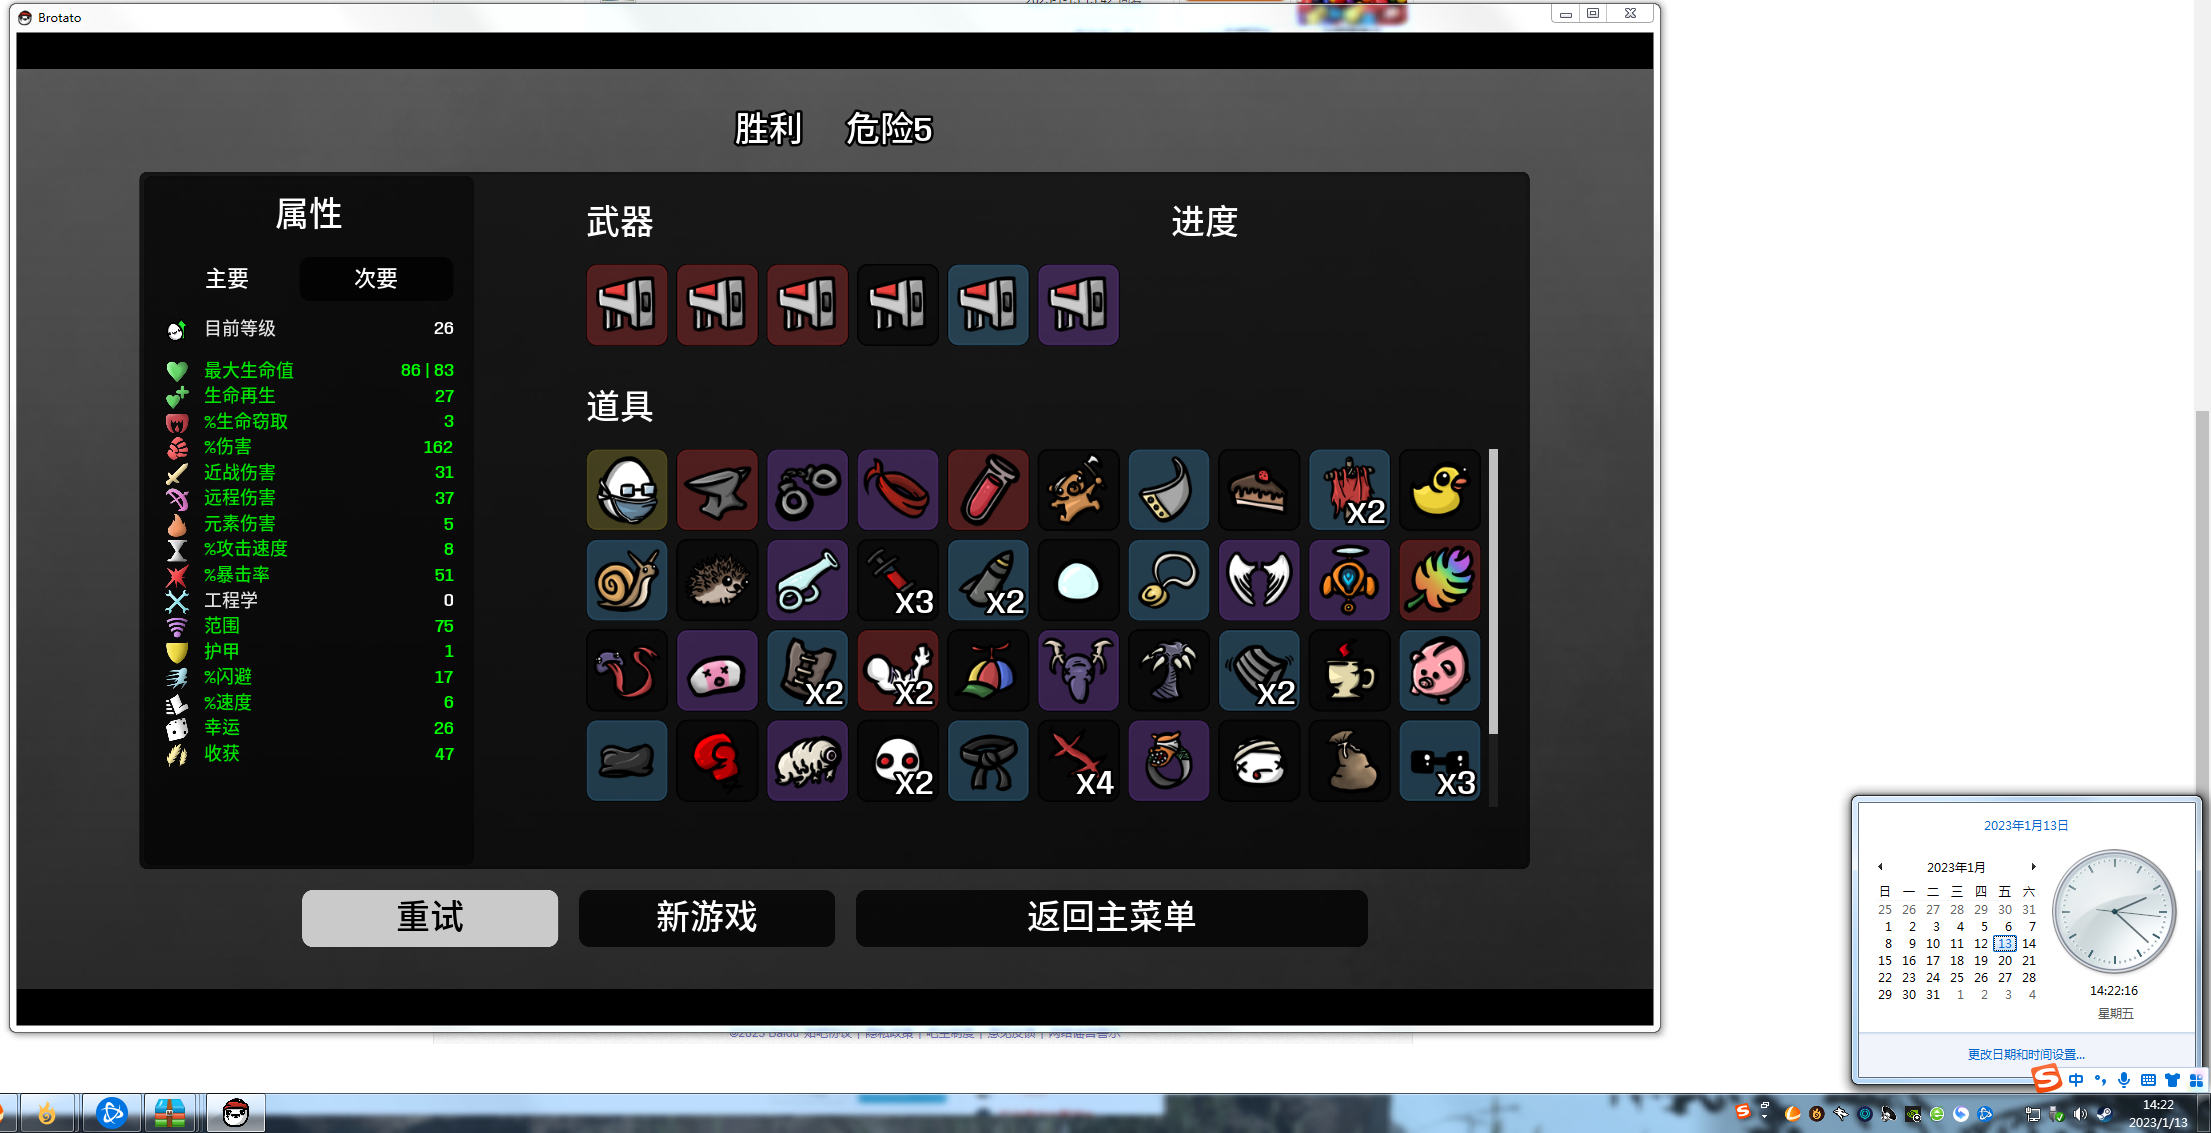Viewport: 2211px width, 1133px height.
Task: Click the red bandana item icon
Action: 897,490
